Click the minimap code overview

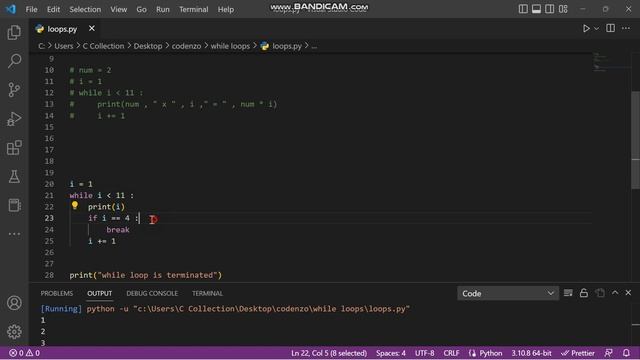click(611, 62)
